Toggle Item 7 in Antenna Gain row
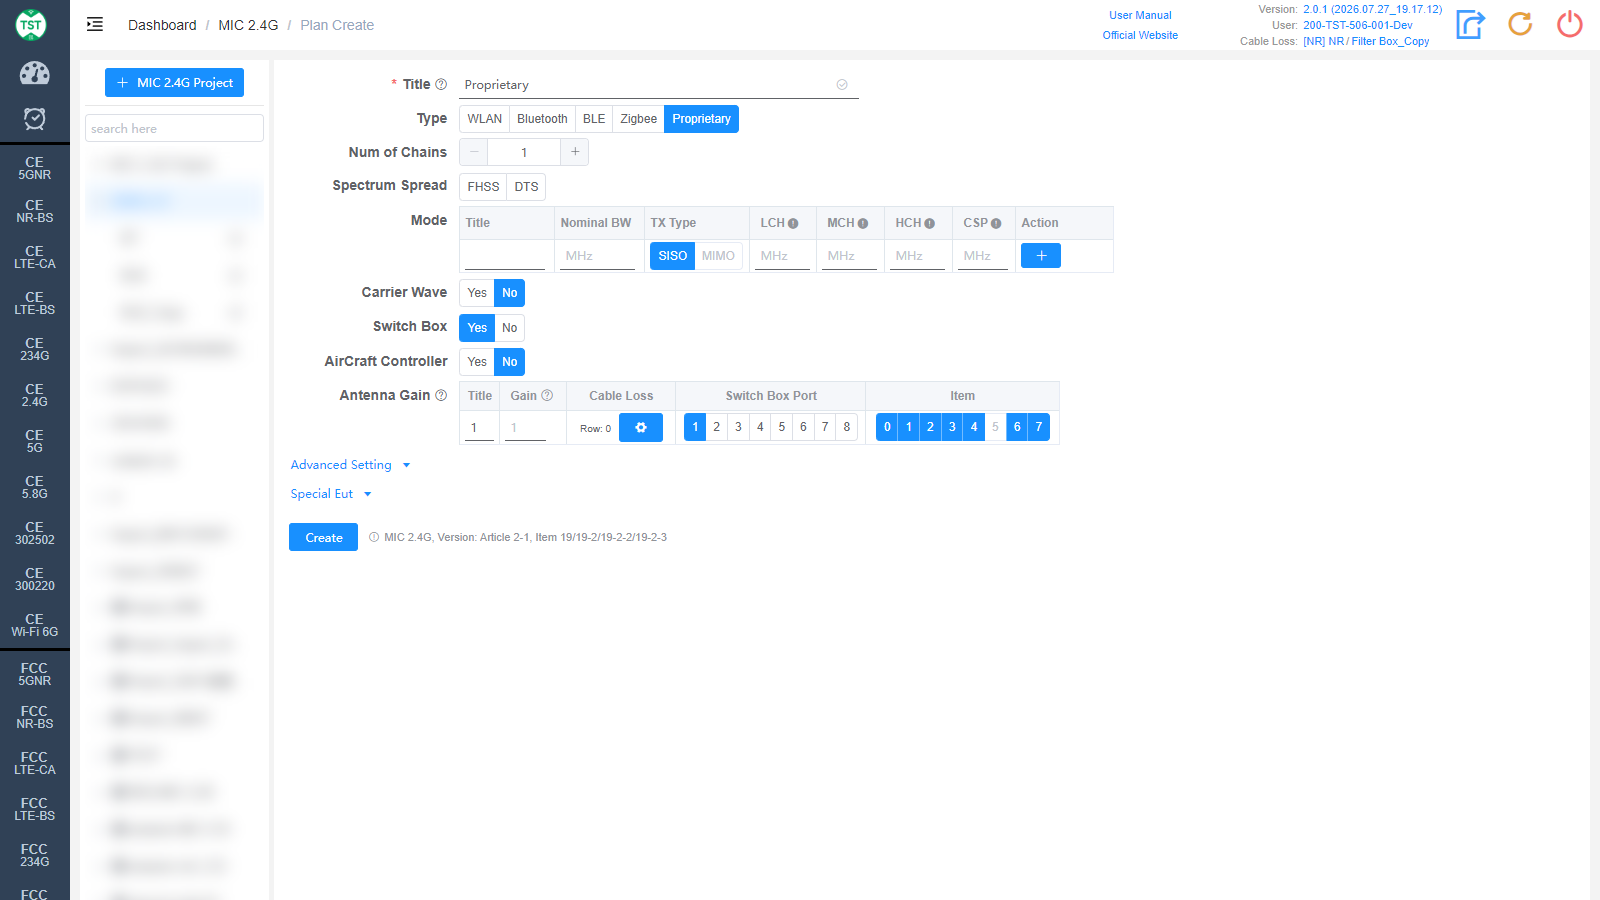 (1039, 427)
